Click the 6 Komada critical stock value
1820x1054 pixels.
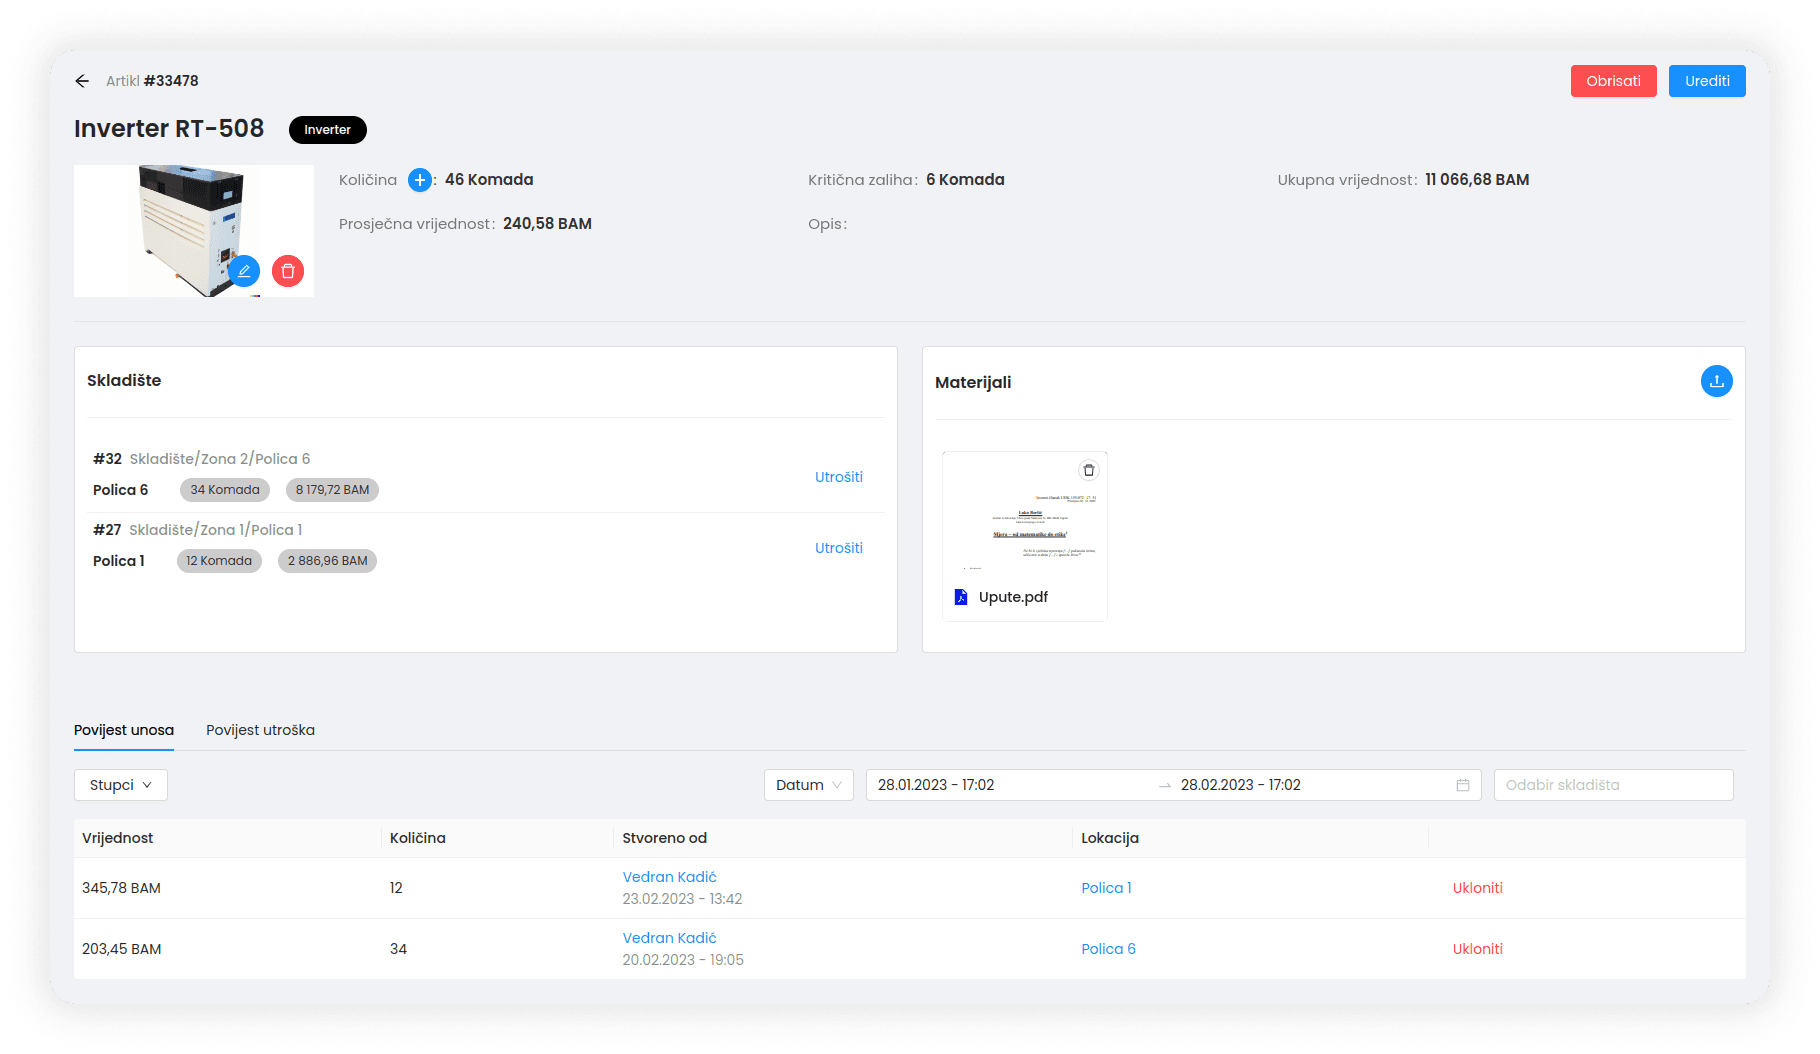pos(965,180)
